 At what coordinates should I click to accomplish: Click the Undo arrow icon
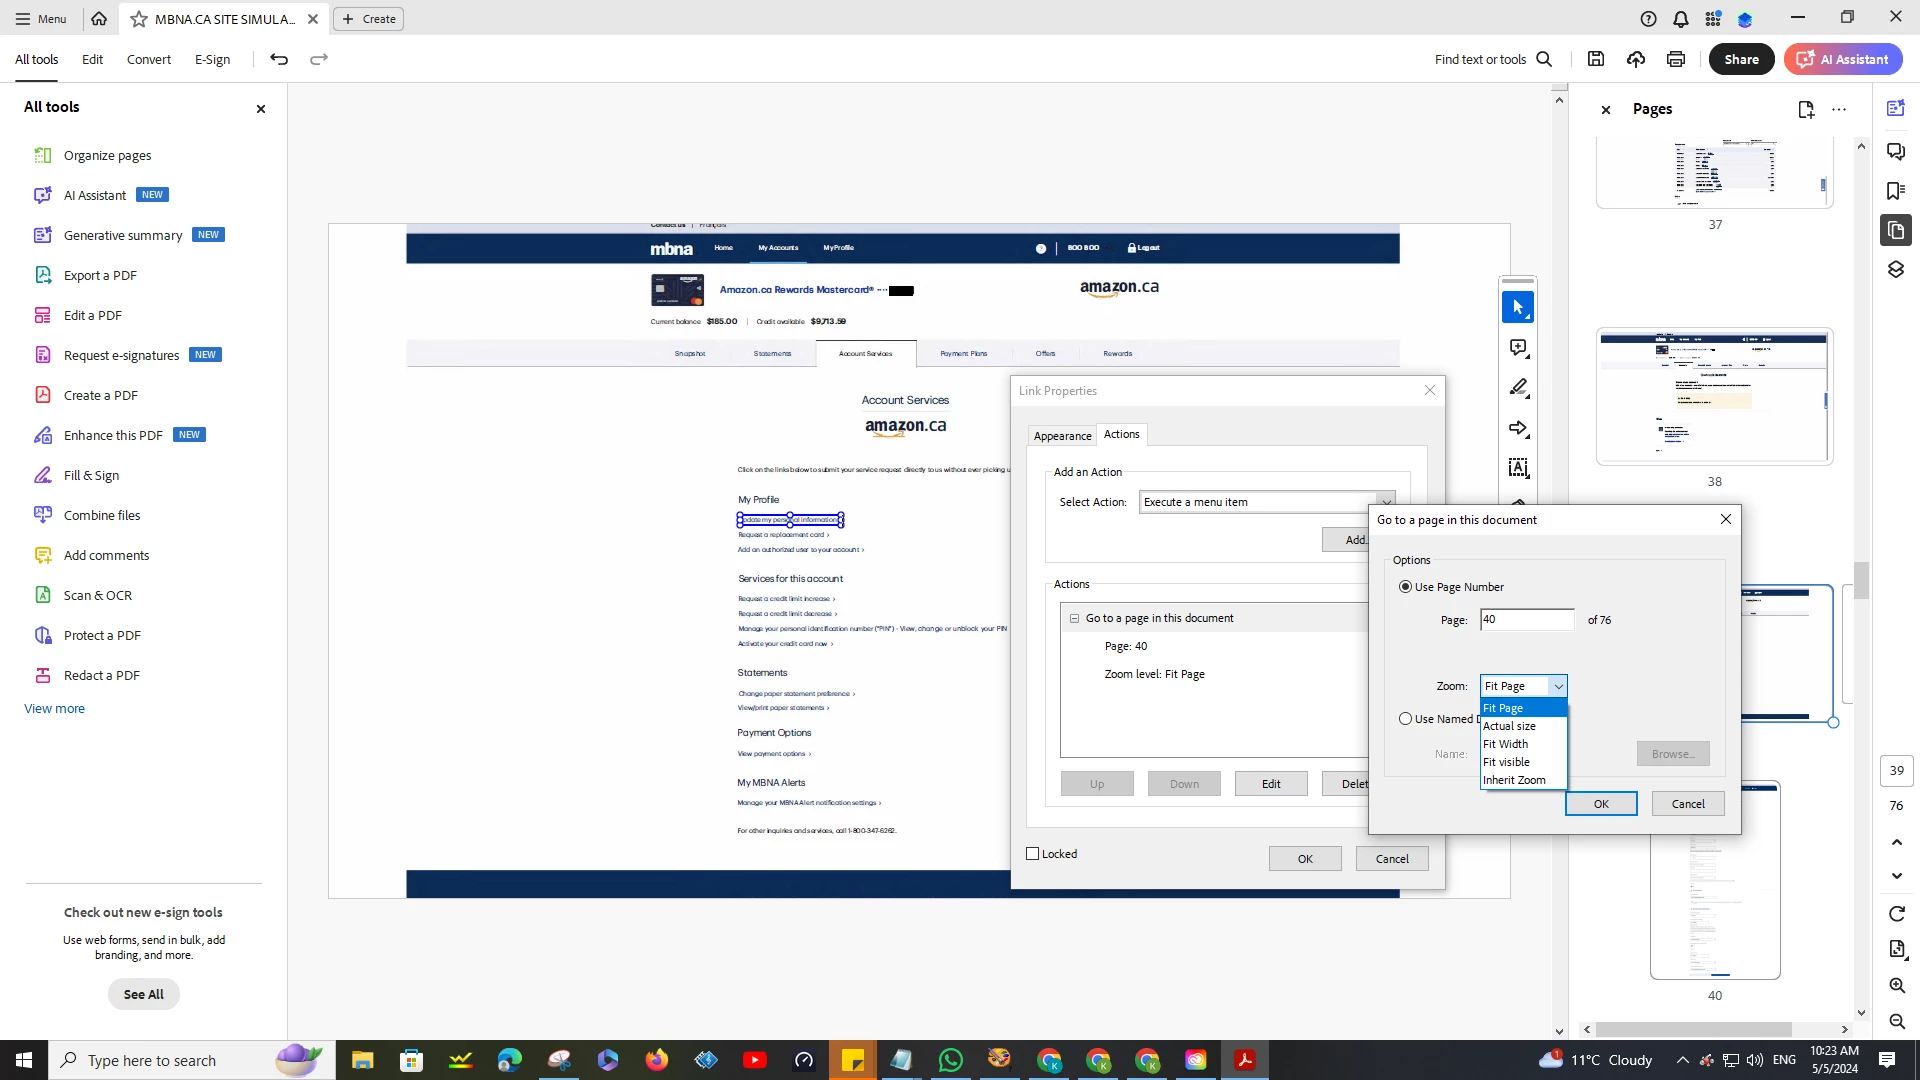[x=279, y=59]
